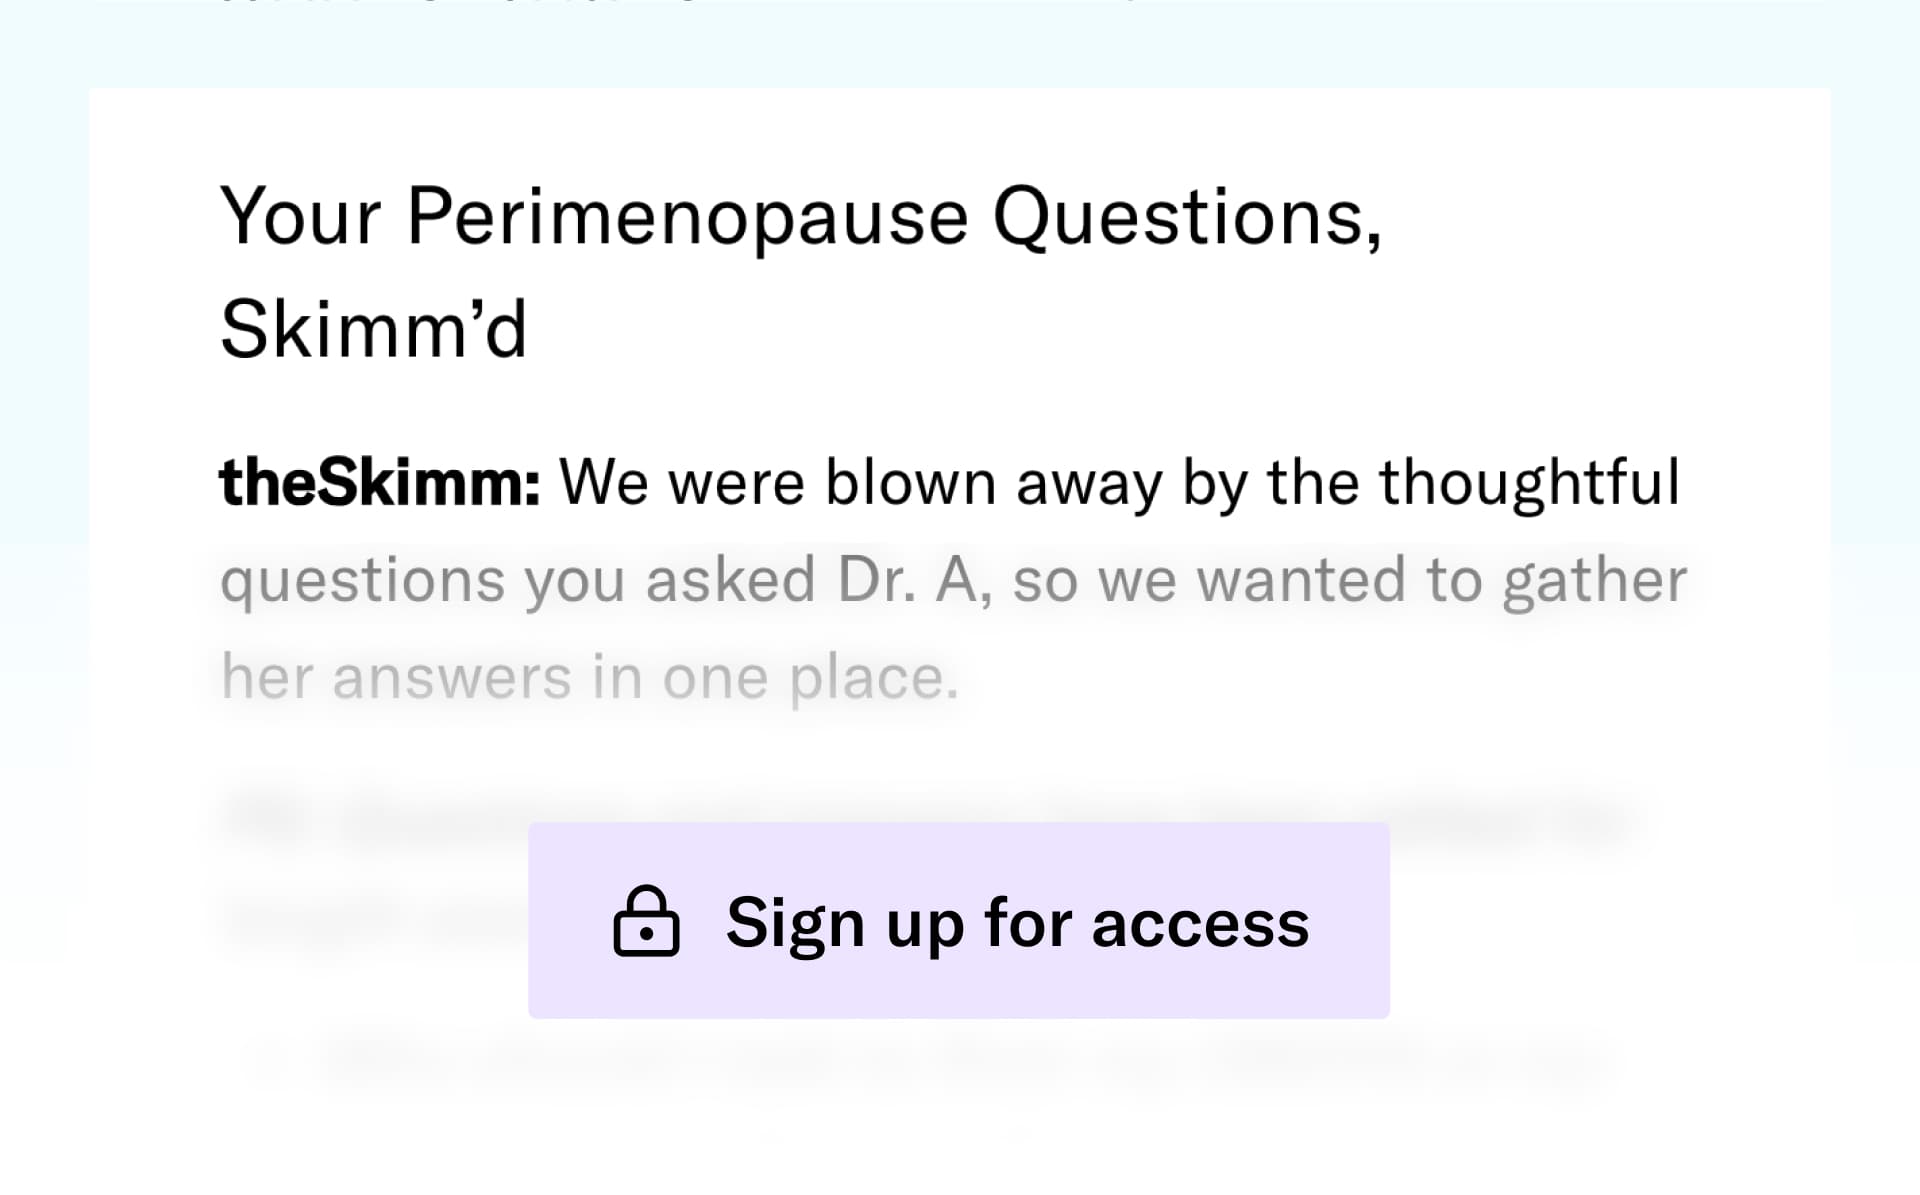Open the article headline 'Your Perimenopause Questions, Skimm'd'

point(800,270)
